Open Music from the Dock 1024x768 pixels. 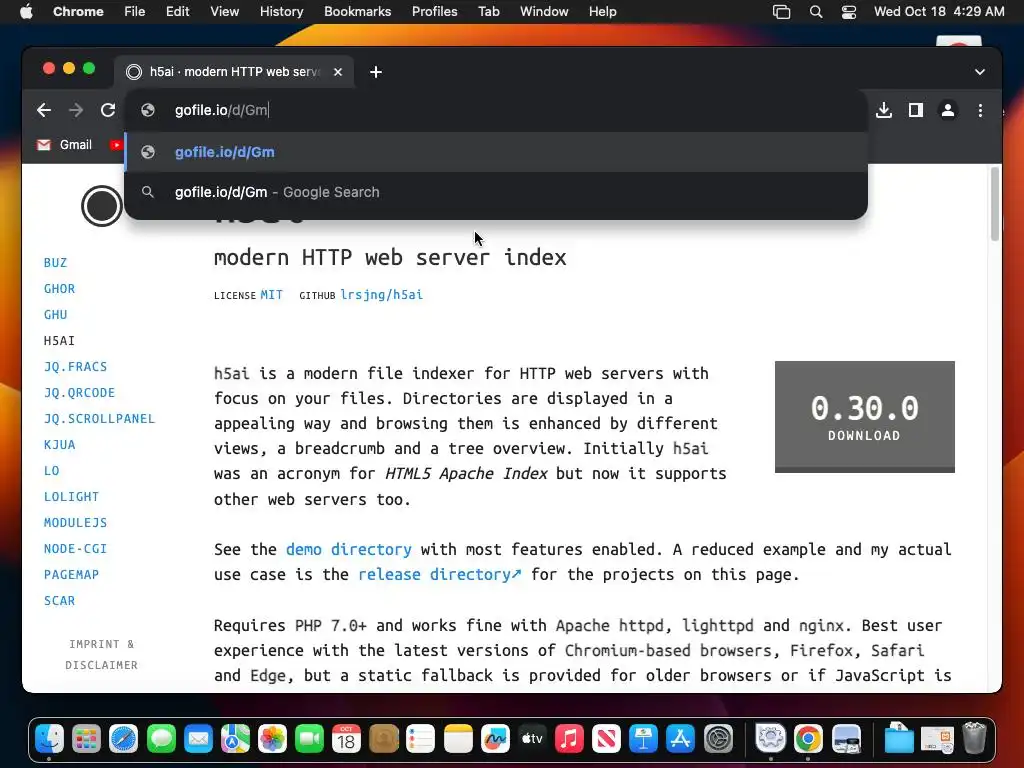click(x=569, y=739)
